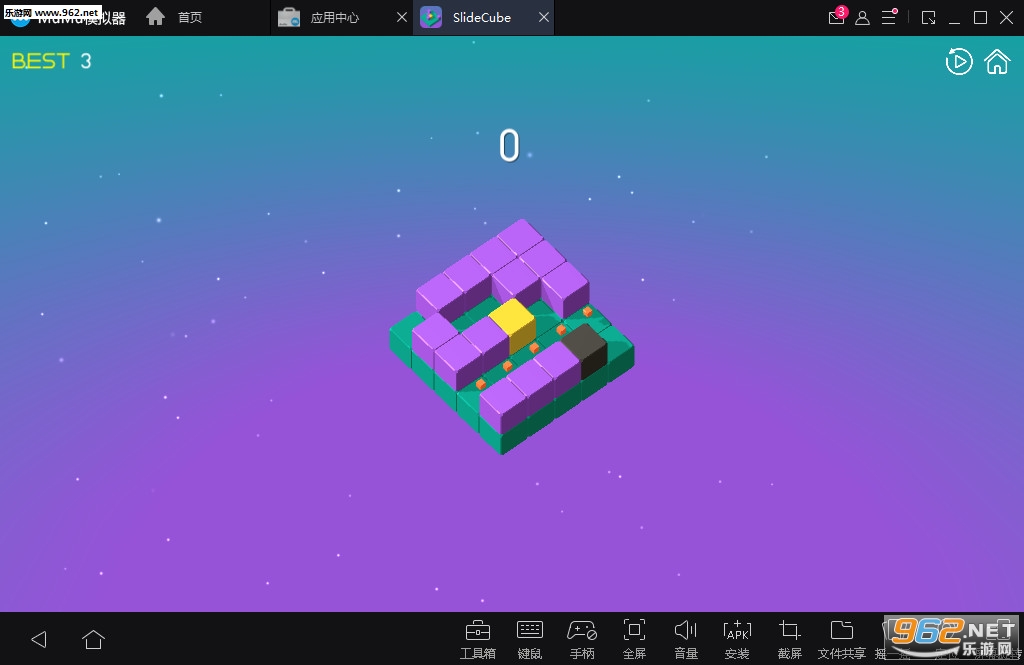1024x665 pixels.
Task: Take a screenshot with 截屏
Action: point(790,640)
